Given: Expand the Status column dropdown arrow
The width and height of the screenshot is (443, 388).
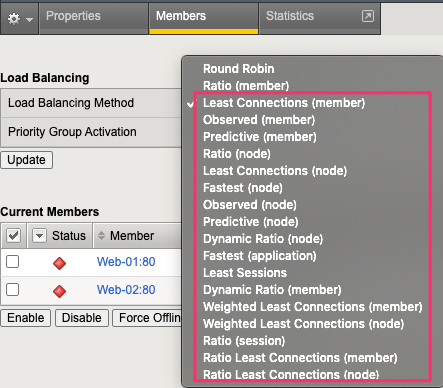Looking at the screenshot, I should click(x=39, y=236).
